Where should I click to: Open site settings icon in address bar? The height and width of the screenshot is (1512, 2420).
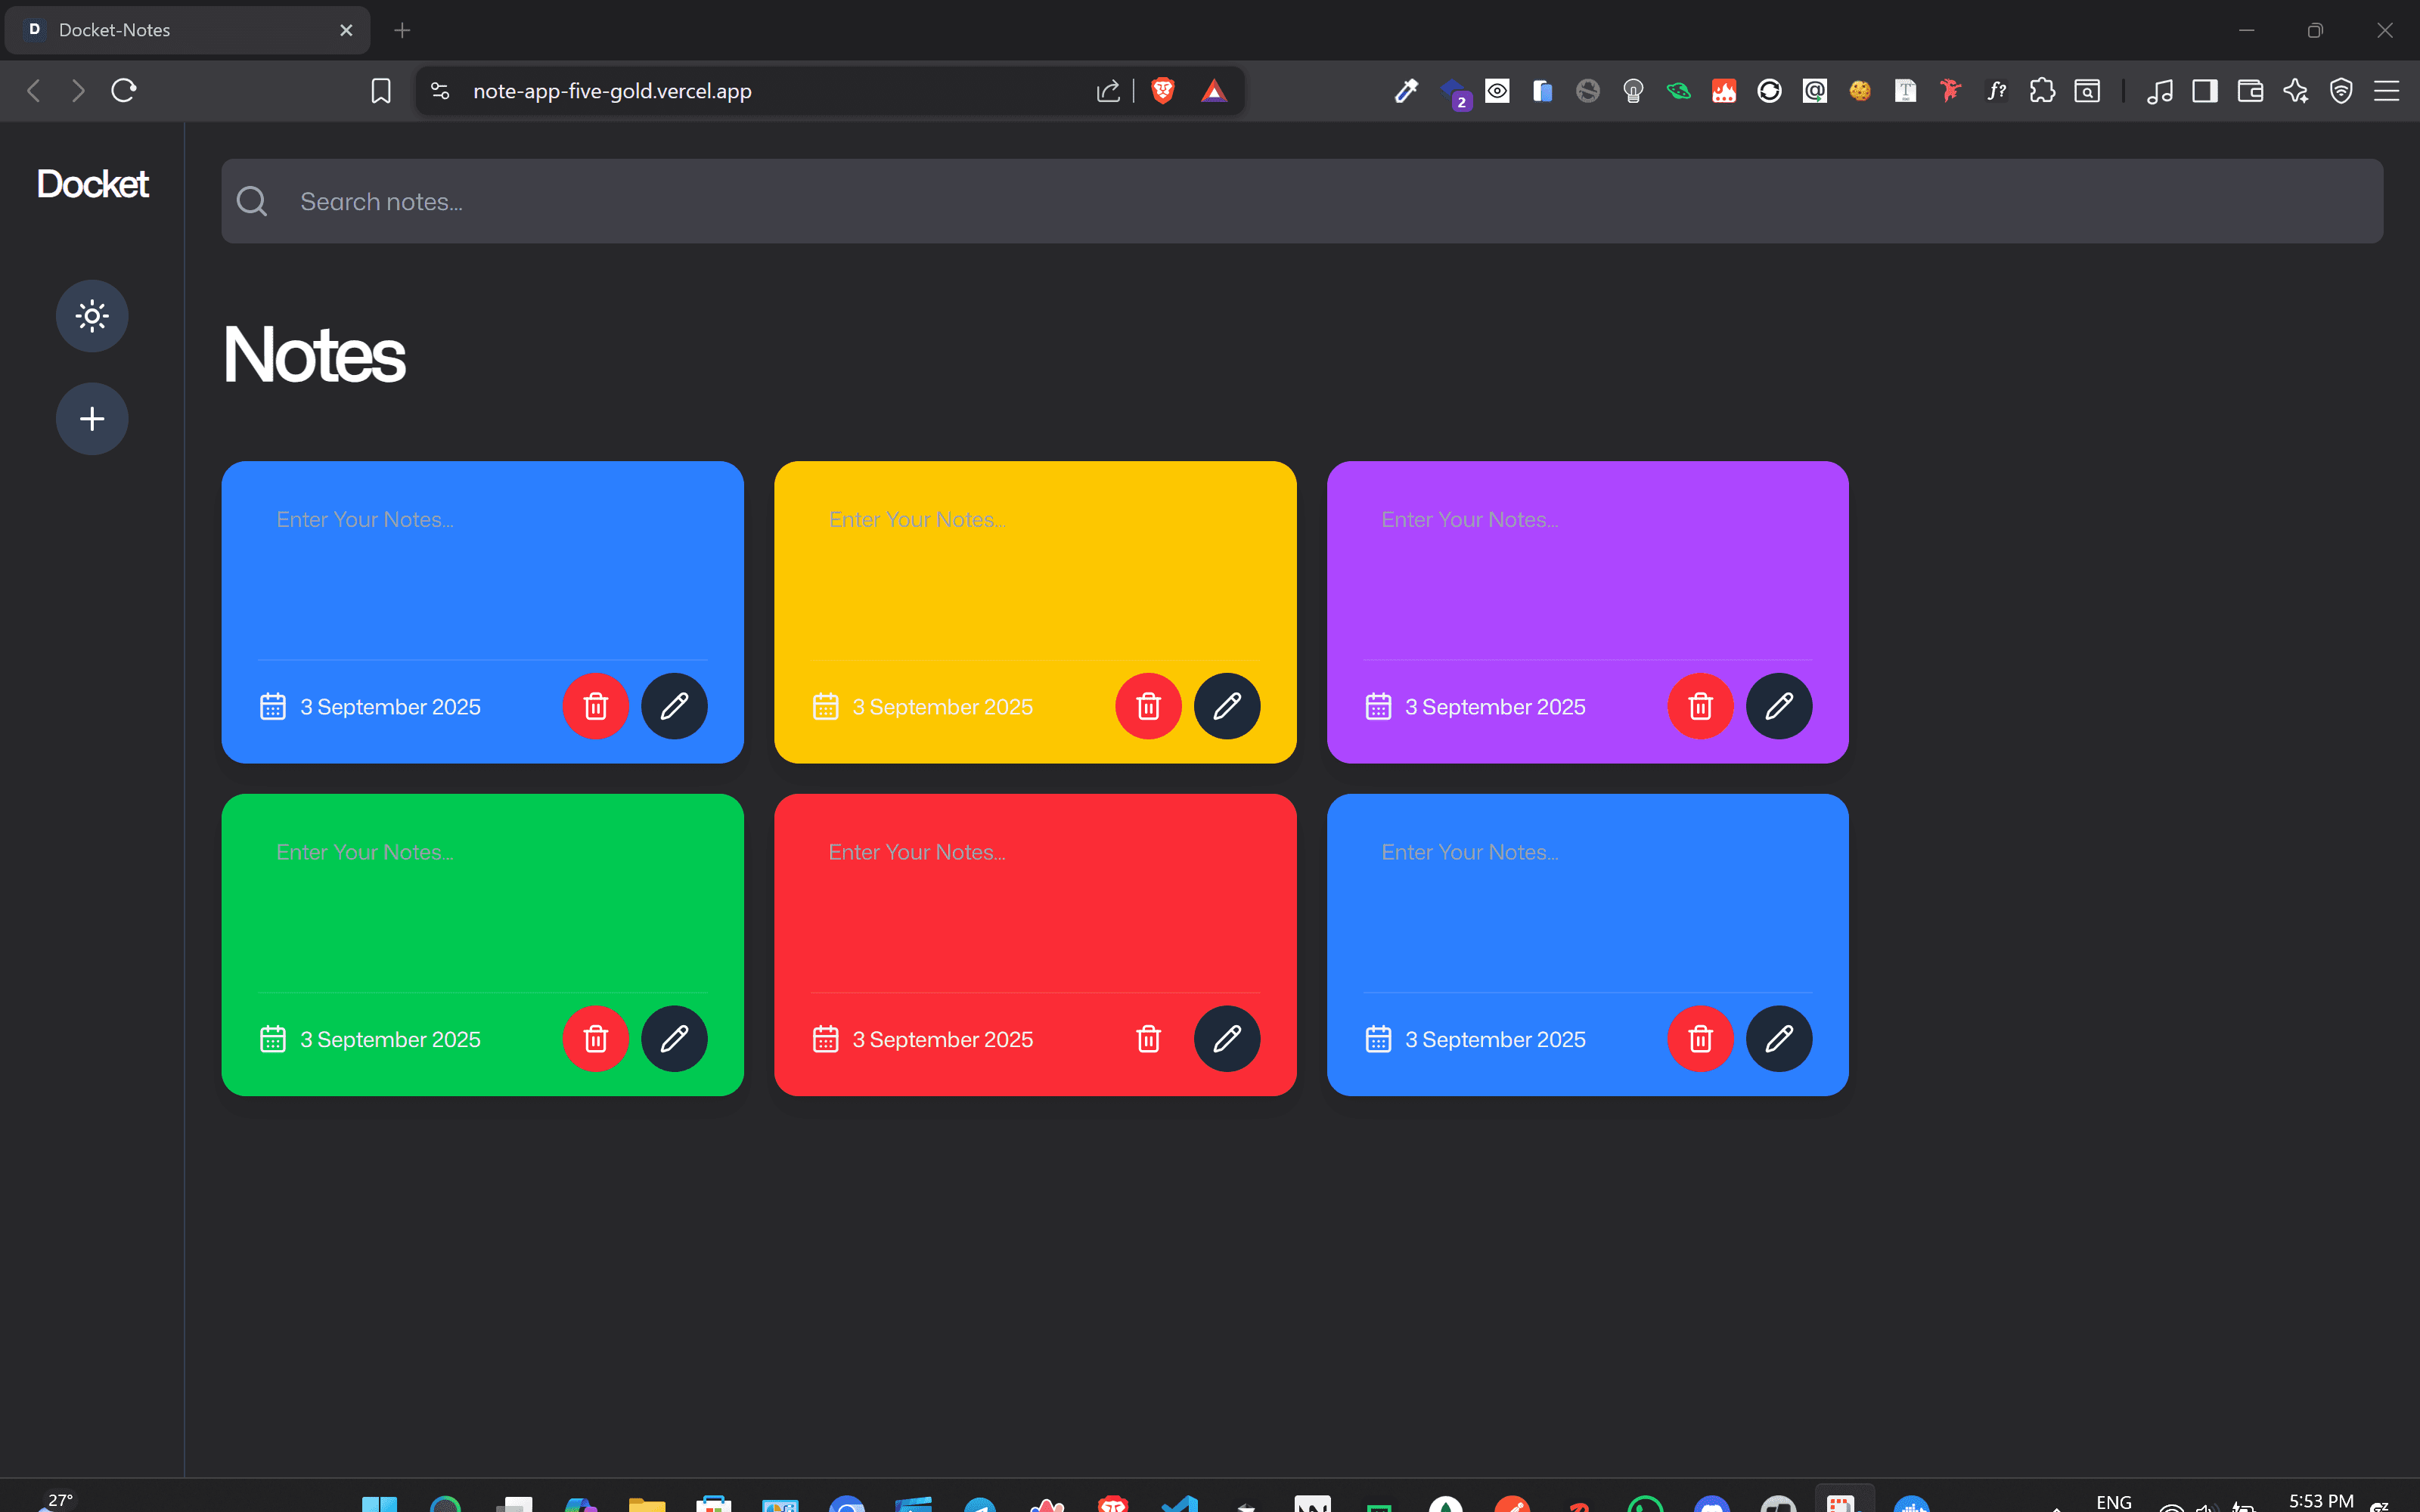440,91
